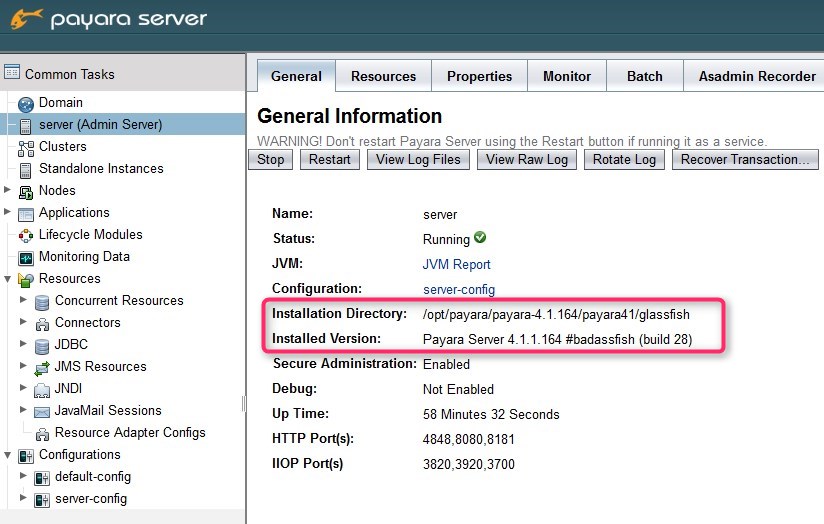Open the server-config configuration link
This screenshot has height=524, width=824.
[x=459, y=289]
